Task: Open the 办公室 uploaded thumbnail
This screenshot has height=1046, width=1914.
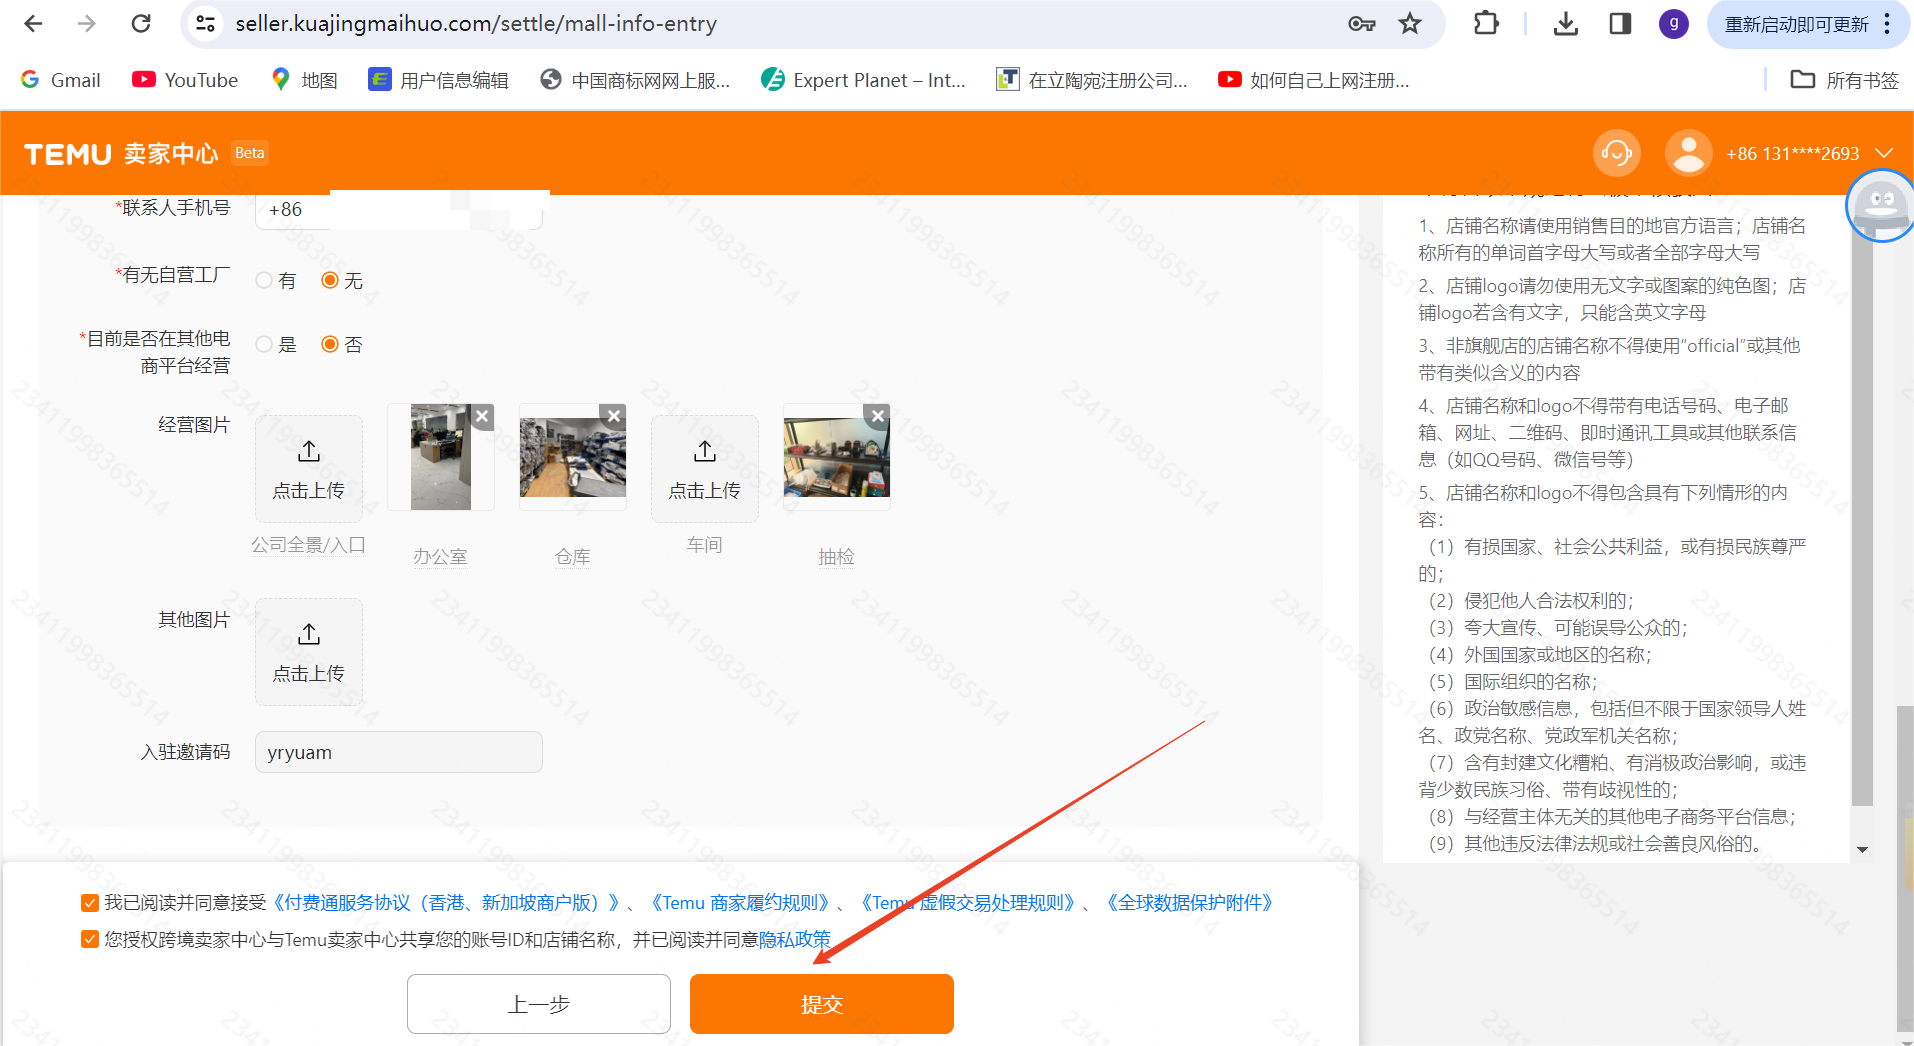Action: [x=441, y=457]
